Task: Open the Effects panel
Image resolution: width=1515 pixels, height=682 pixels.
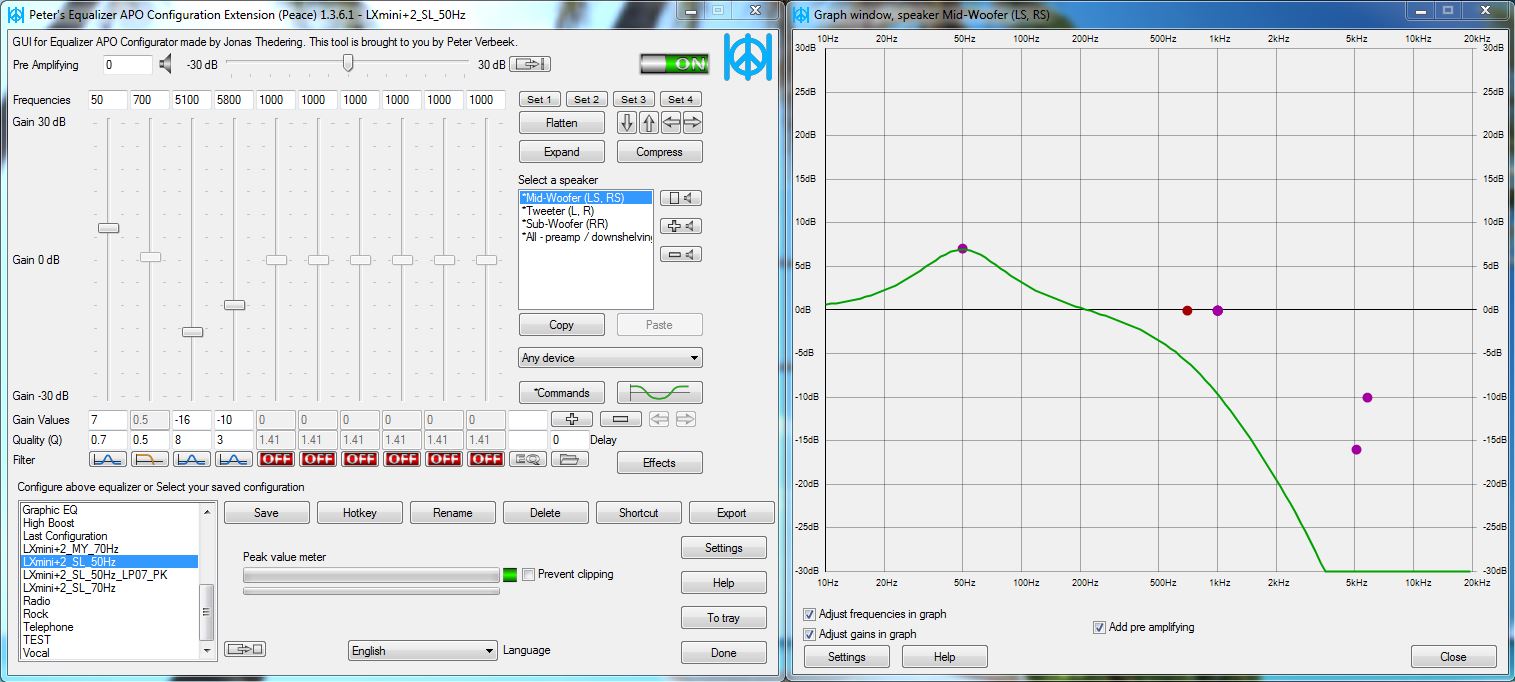Action: point(659,463)
